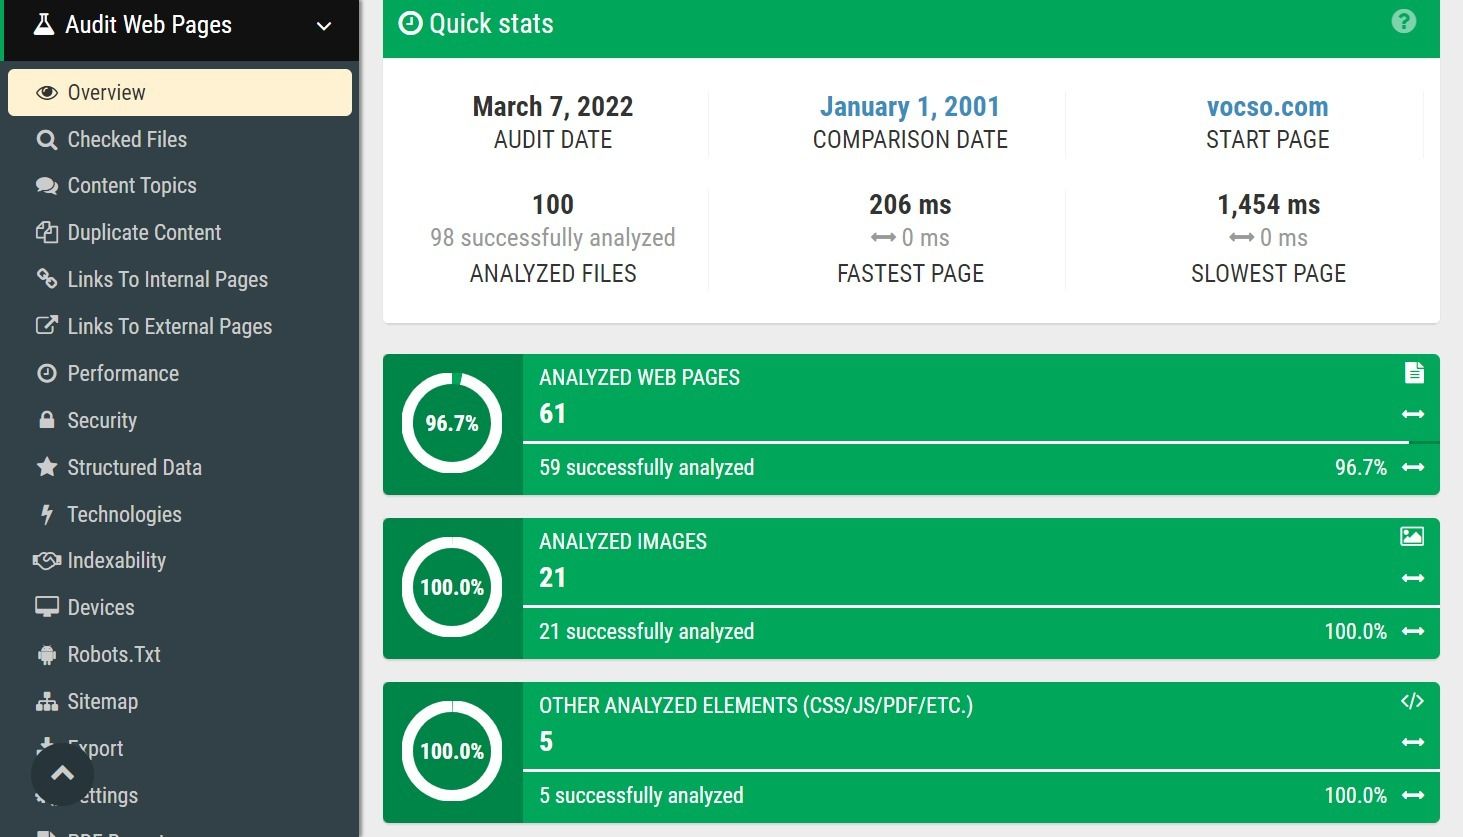This screenshot has width=1463, height=837.
Task: Open Other Analyzed Elements (CSS/JS/PDF/ETC.)
Action: [x=756, y=705]
